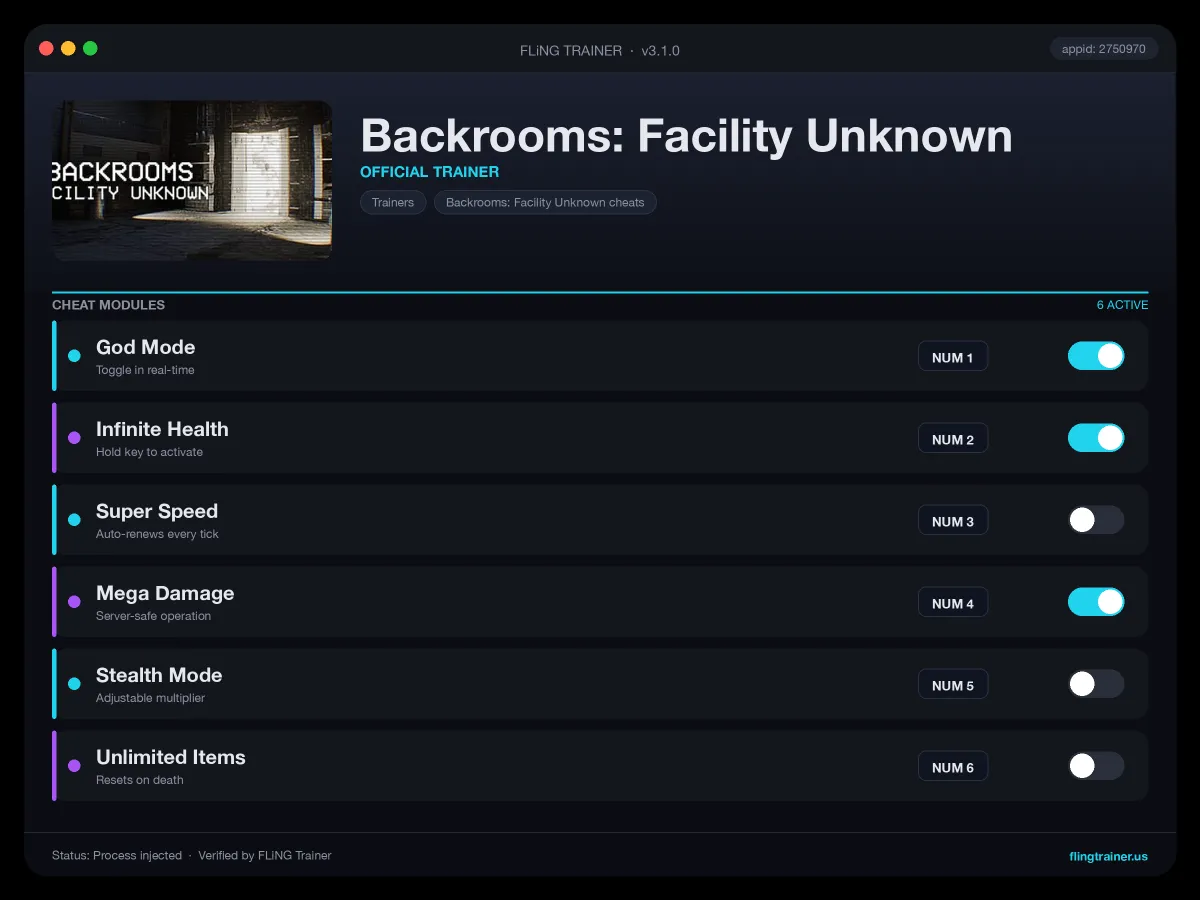Select the NUM 6 hotkey button
Viewport: 1200px width, 900px height.
[953, 767]
